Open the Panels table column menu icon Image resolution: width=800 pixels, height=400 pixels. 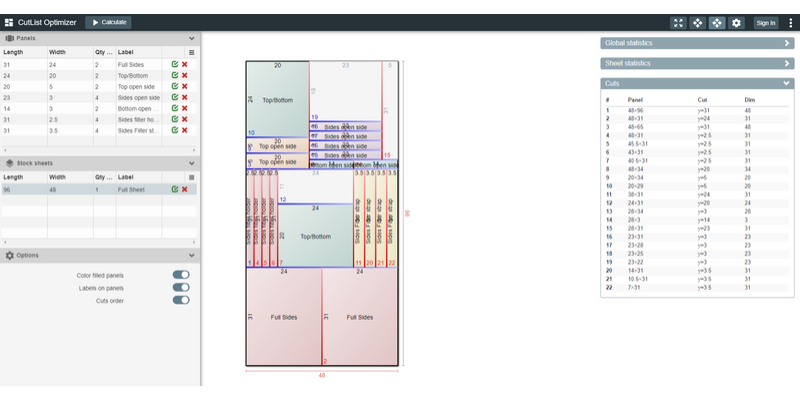191,53
